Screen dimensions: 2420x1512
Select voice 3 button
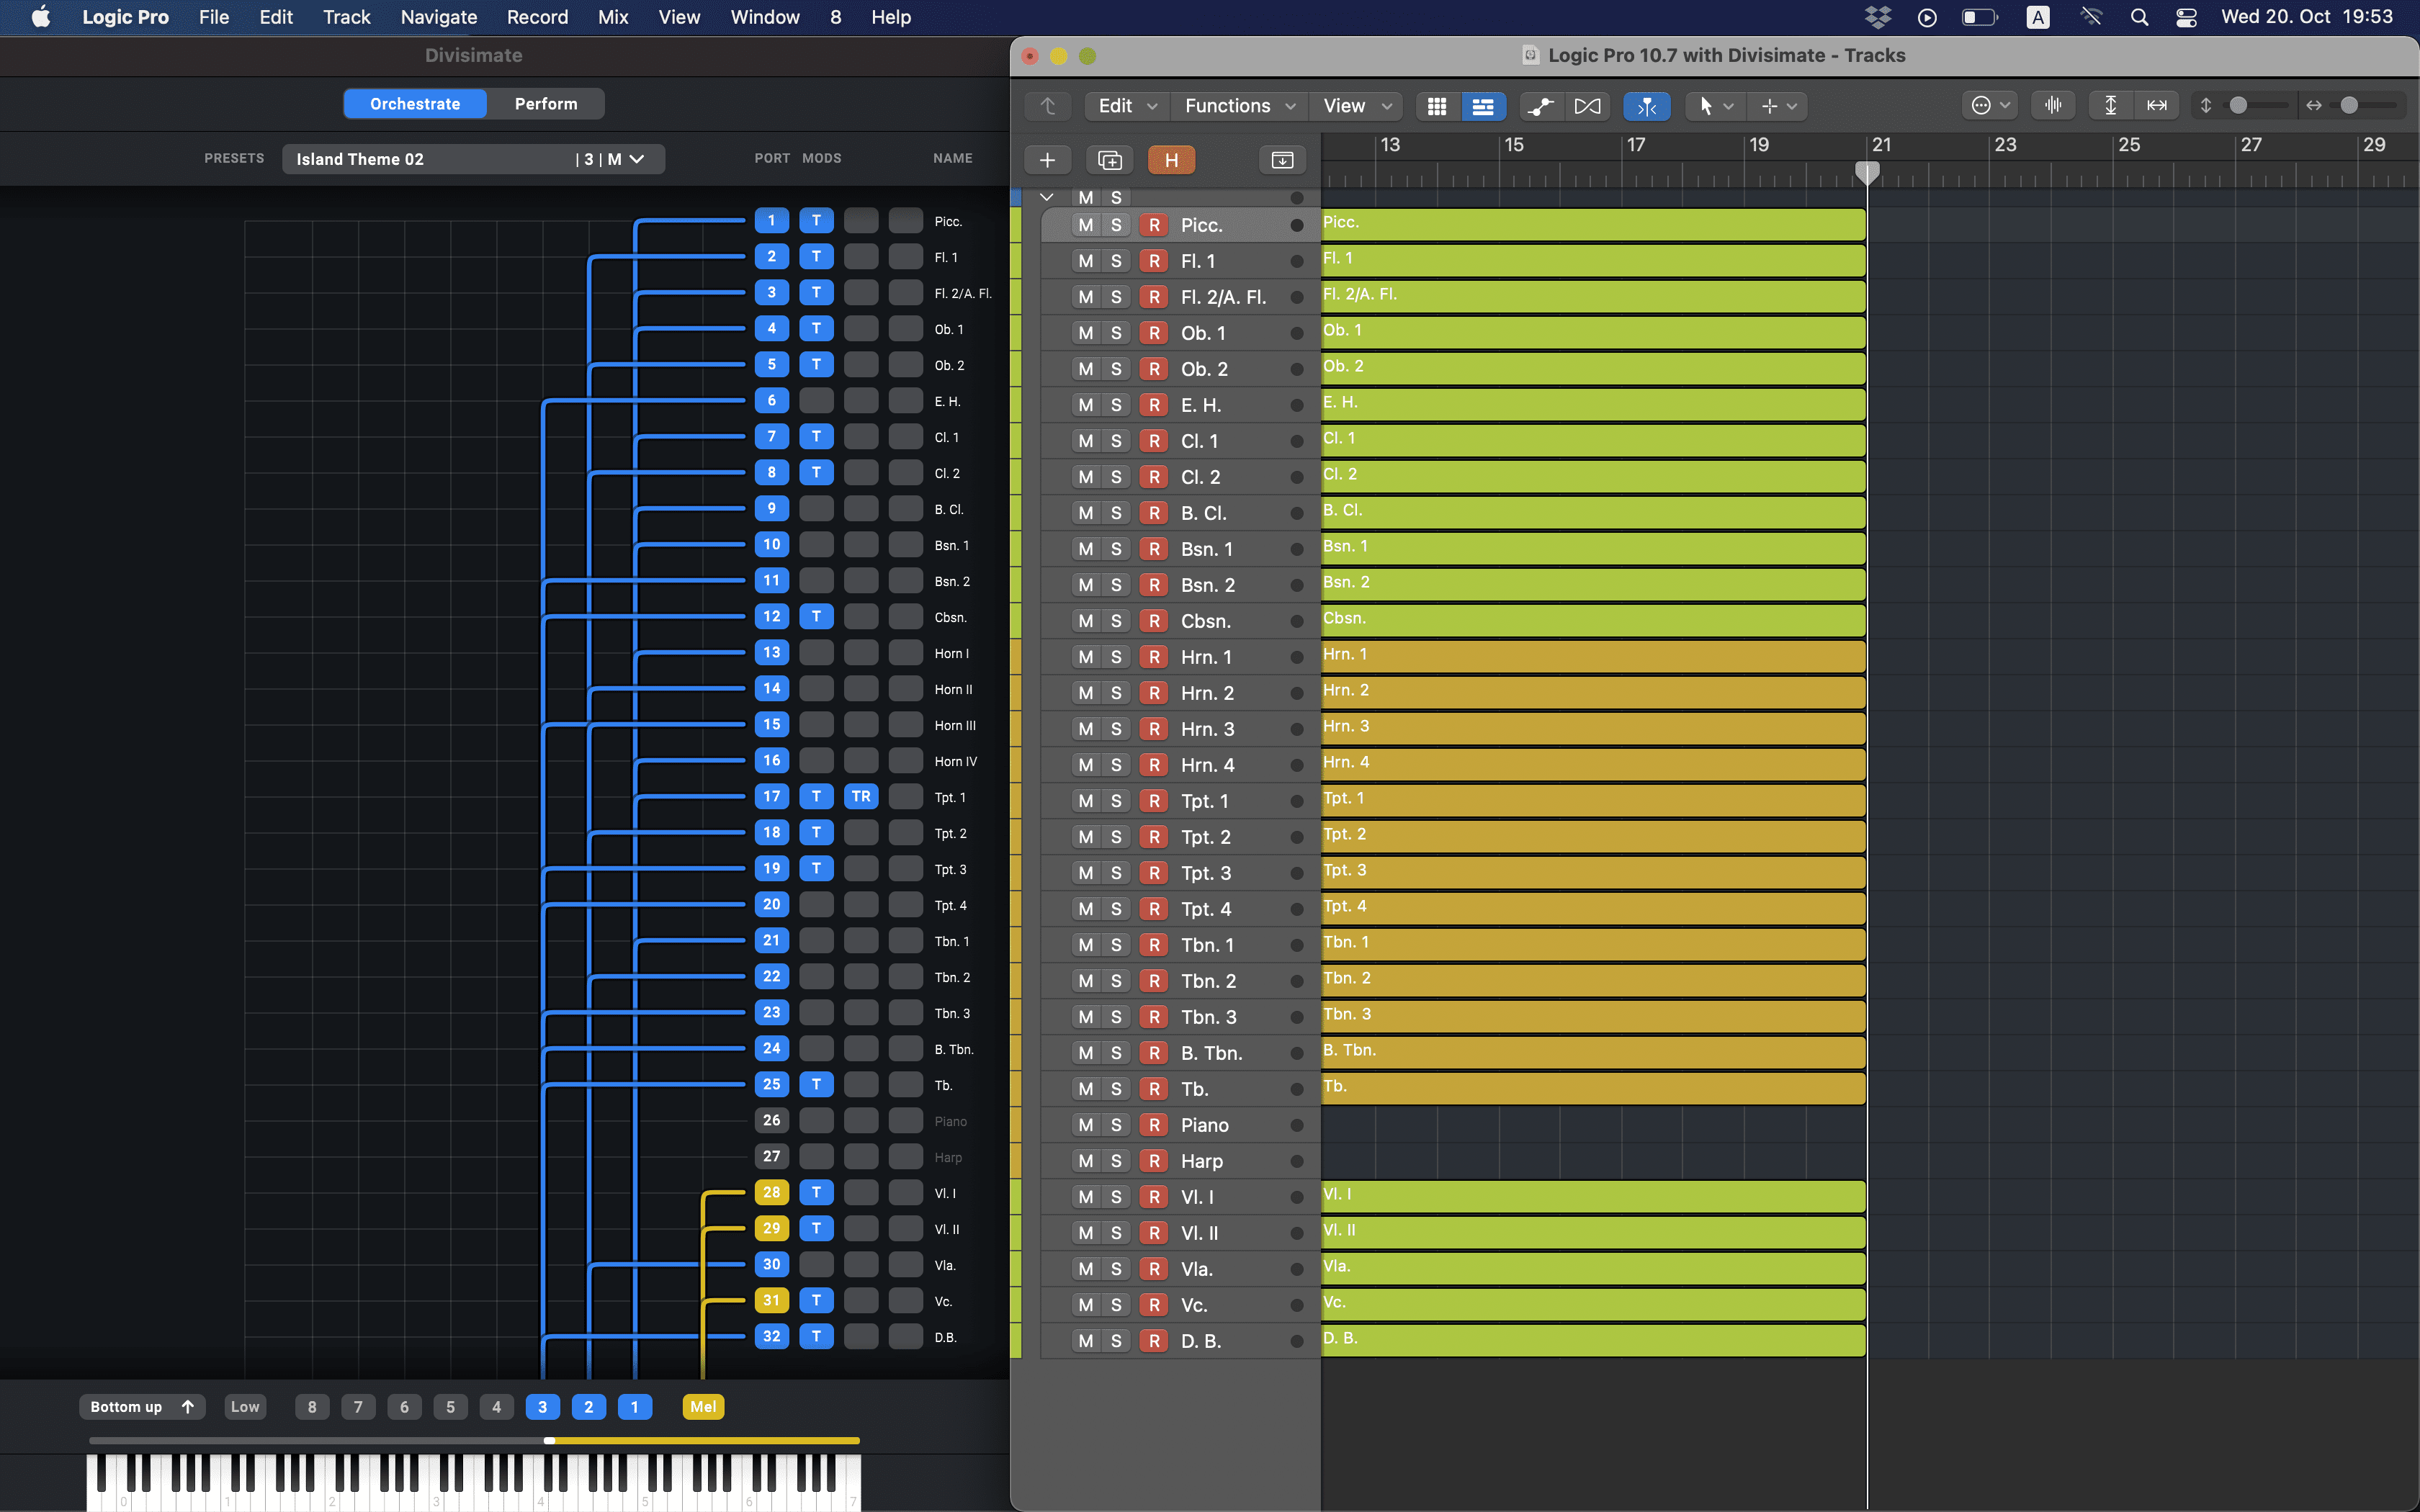tap(542, 1407)
